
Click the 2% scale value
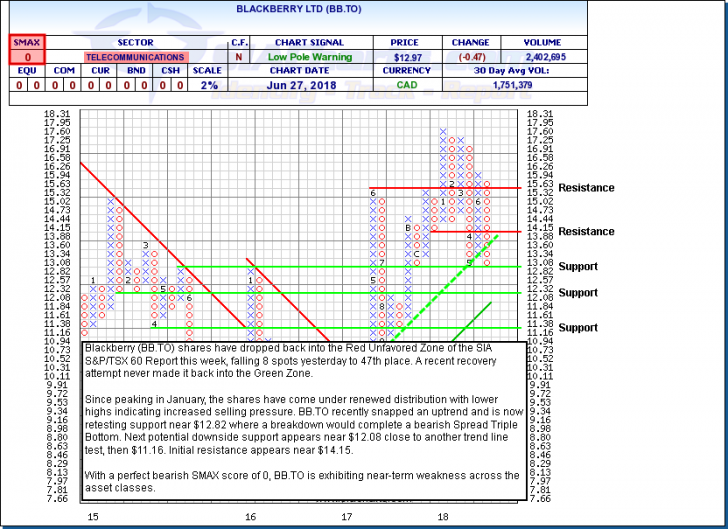(208, 86)
